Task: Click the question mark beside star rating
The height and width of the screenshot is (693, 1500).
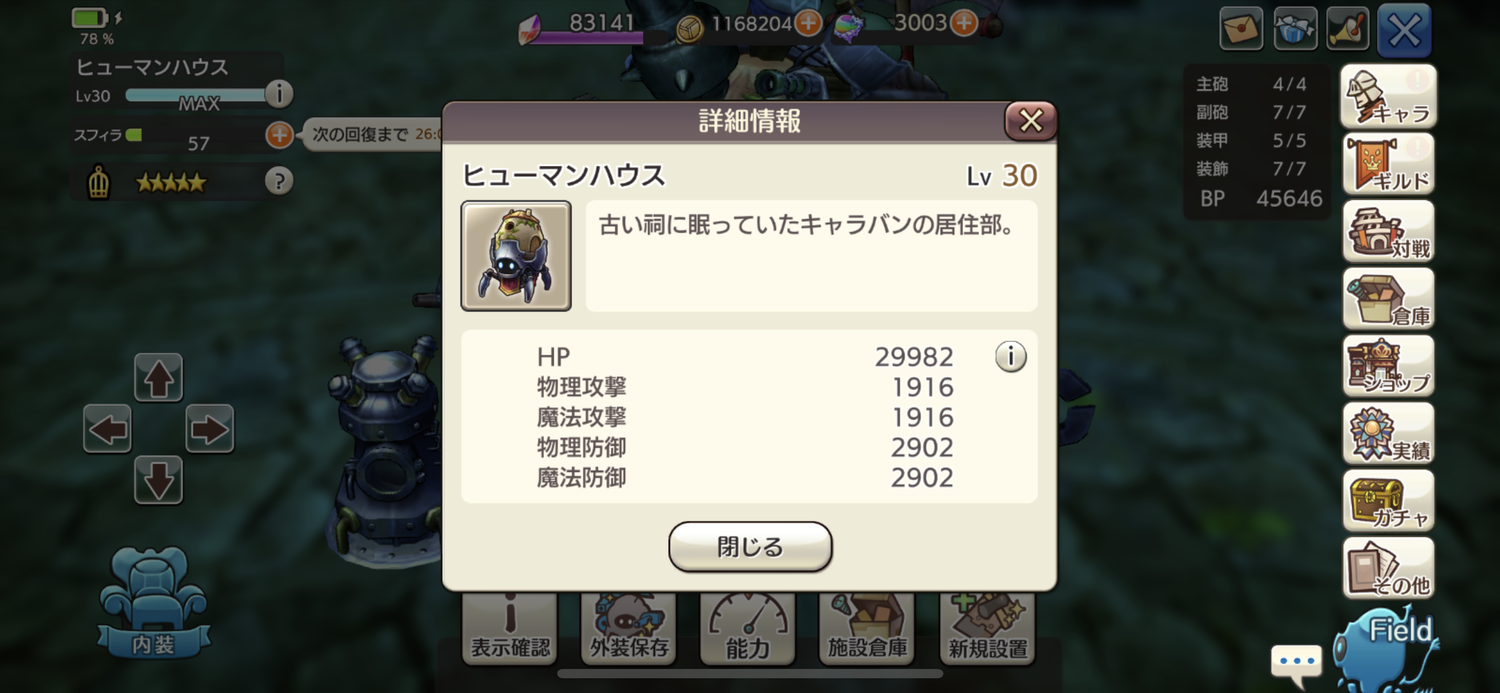Action: click(279, 181)
